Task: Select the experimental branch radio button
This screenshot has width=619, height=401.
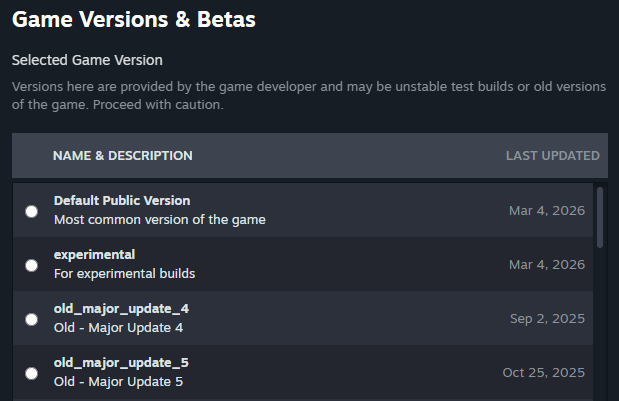Action: (x=32, y=265)
